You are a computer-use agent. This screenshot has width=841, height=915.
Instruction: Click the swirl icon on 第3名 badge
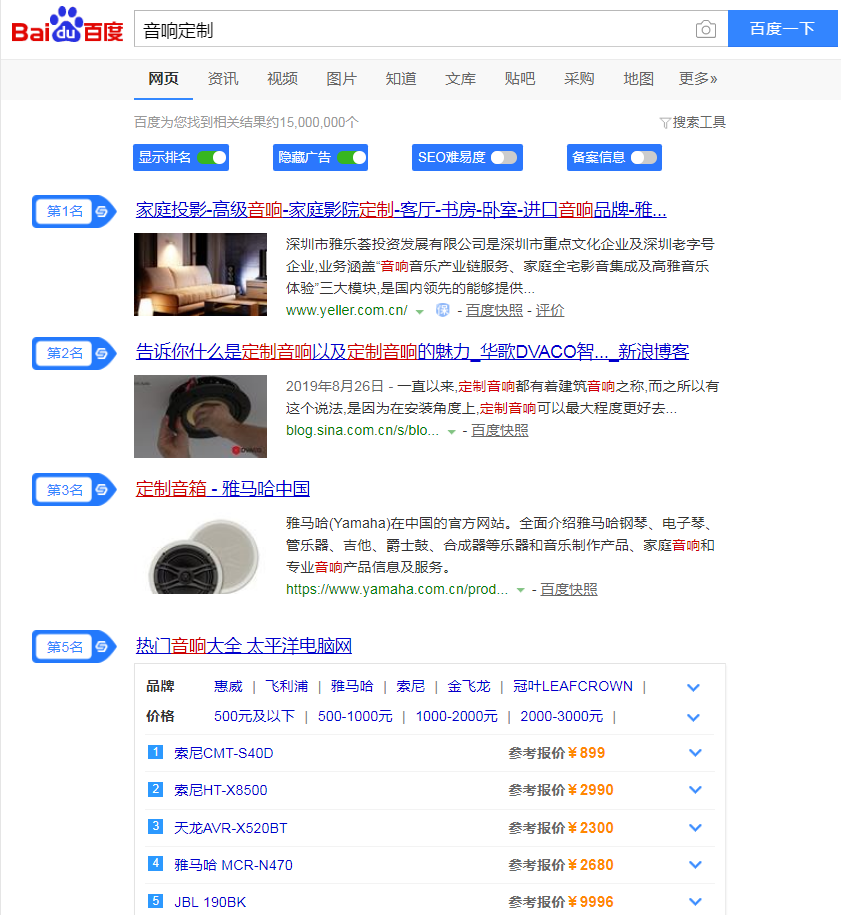click(x=102, y=490)
